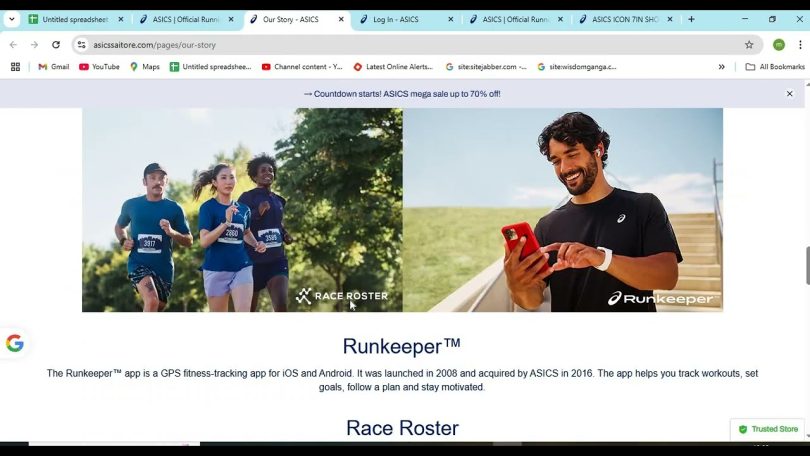Click the ASICS mega sale announcement
The image size is (810, 456).
coord(402,94)
